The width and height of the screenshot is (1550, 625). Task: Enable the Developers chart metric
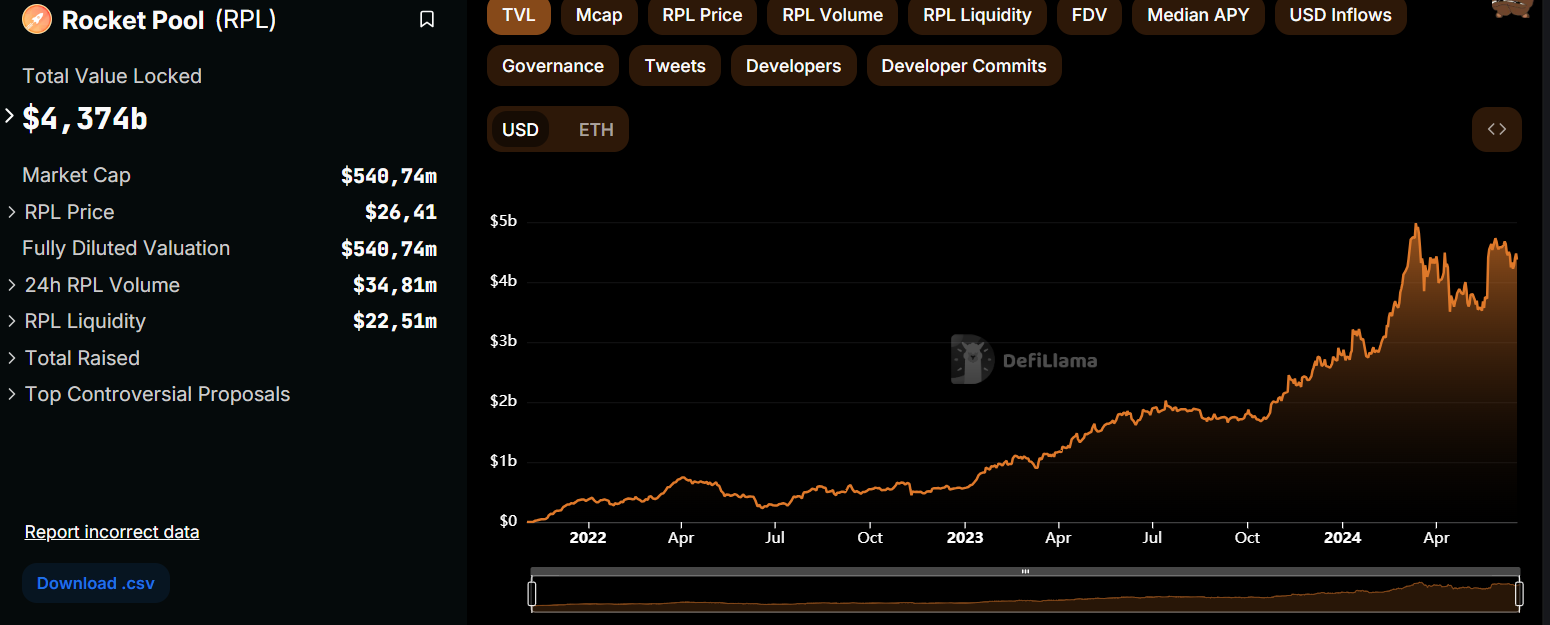coord(794,66)
